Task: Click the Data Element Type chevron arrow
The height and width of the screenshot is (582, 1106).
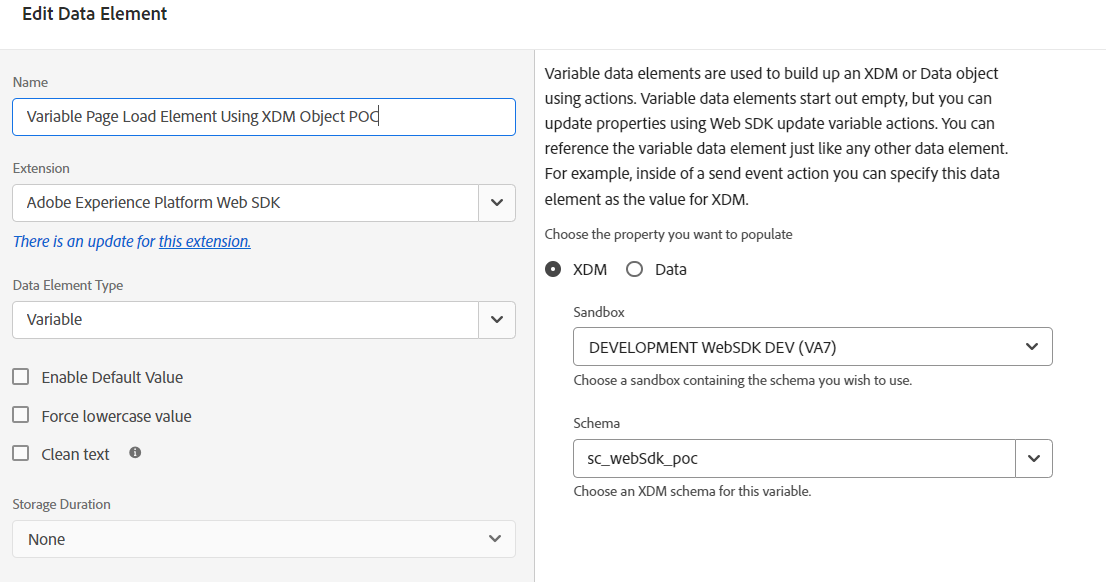Action: pyautogui.click(x=497, y=320)
